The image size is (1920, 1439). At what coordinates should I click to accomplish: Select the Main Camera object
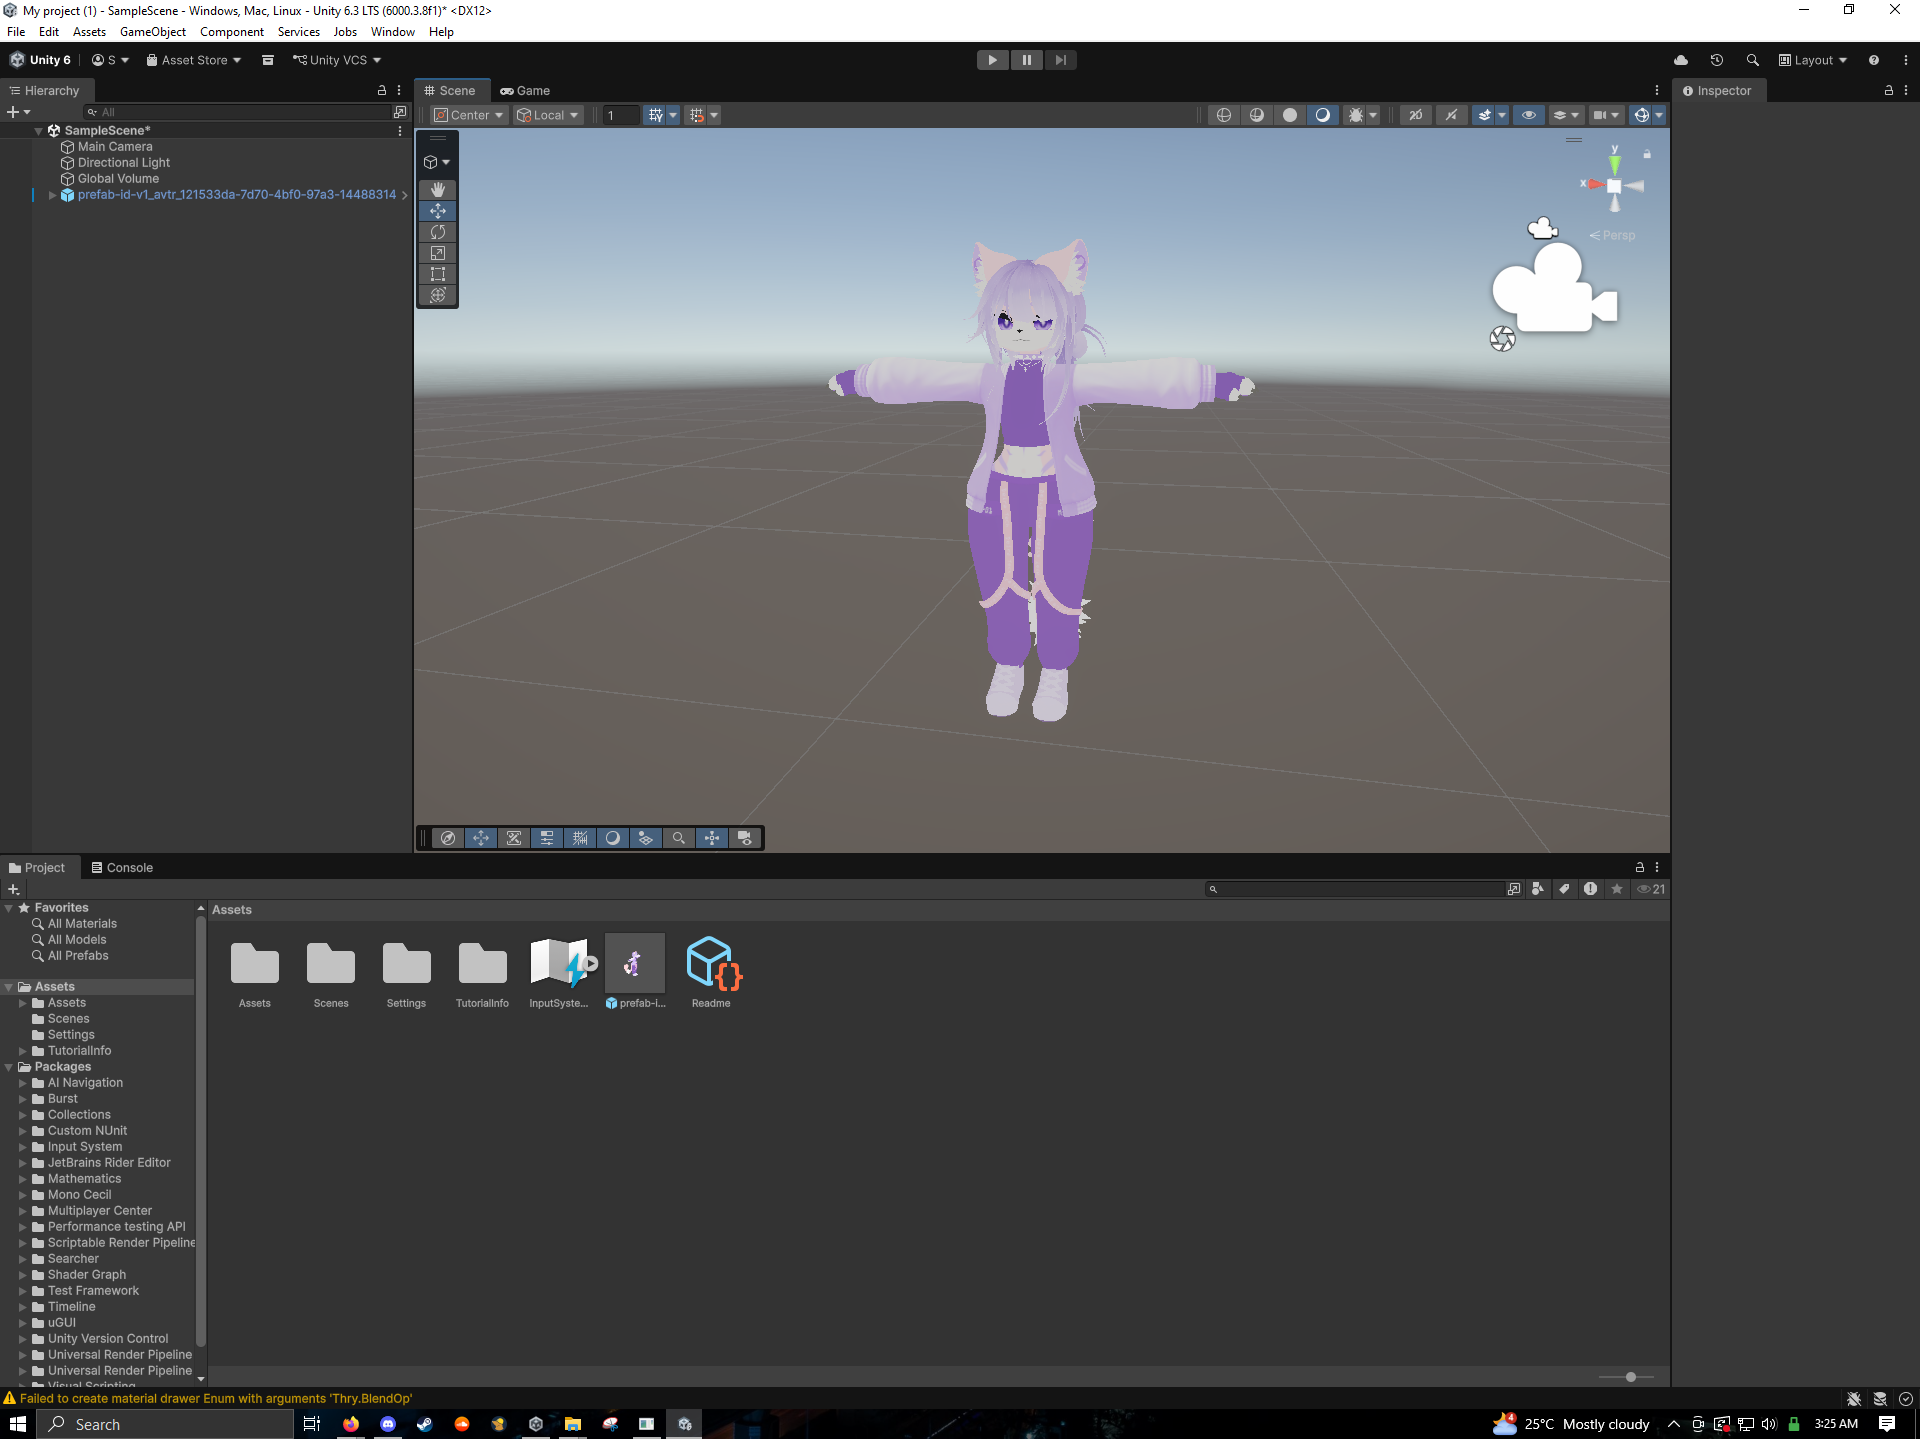click(x=115, y=147)
